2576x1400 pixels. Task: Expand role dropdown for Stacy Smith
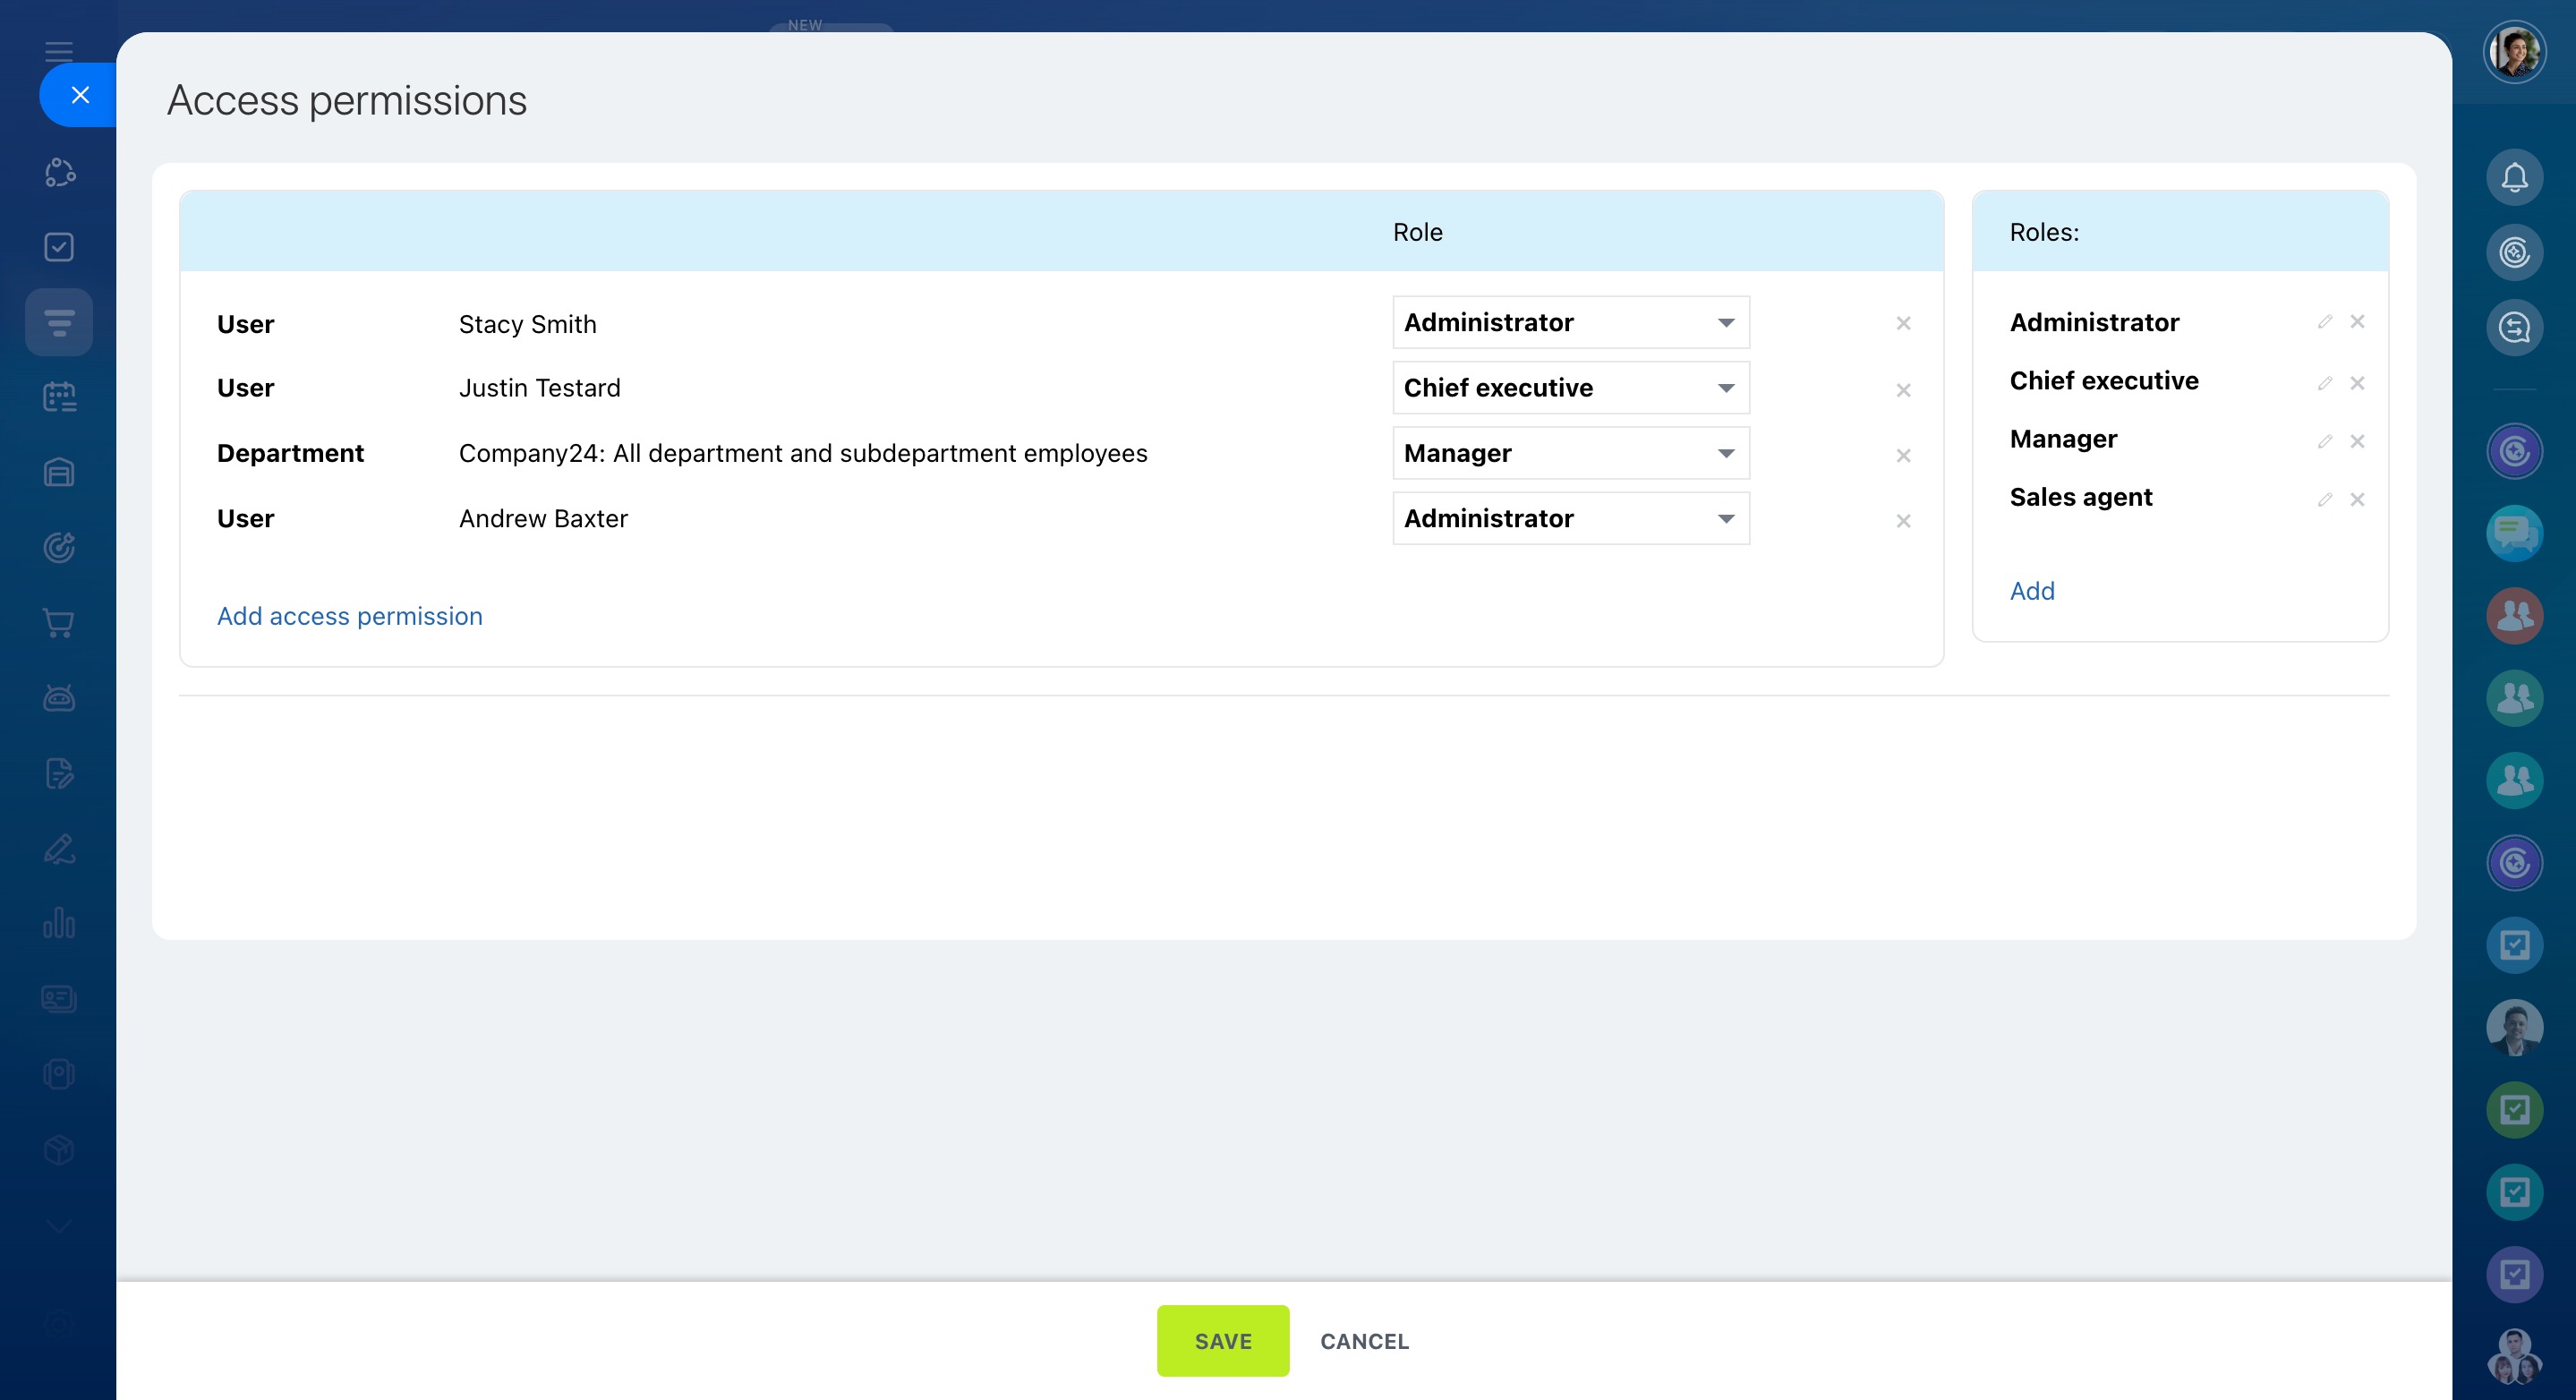(1570, 322)
